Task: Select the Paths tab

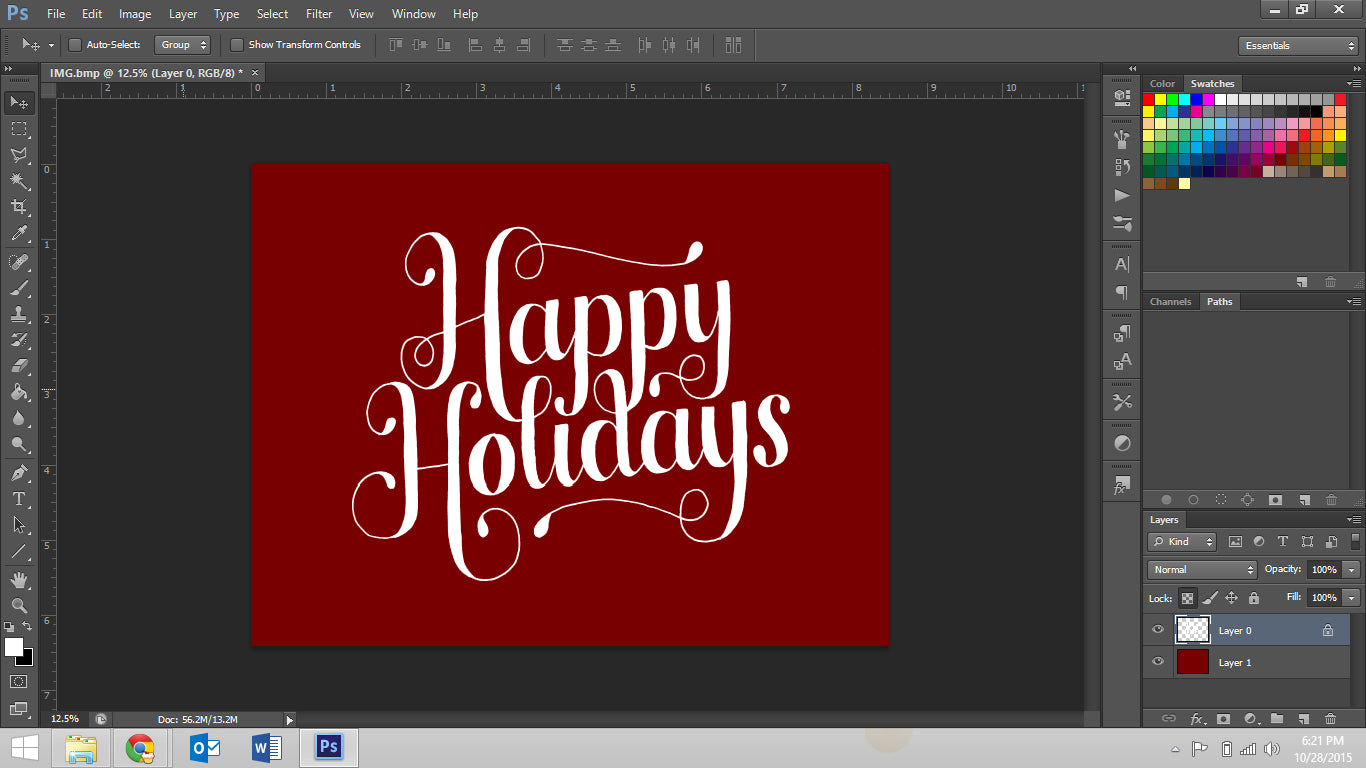Action: coord(1220,302)
